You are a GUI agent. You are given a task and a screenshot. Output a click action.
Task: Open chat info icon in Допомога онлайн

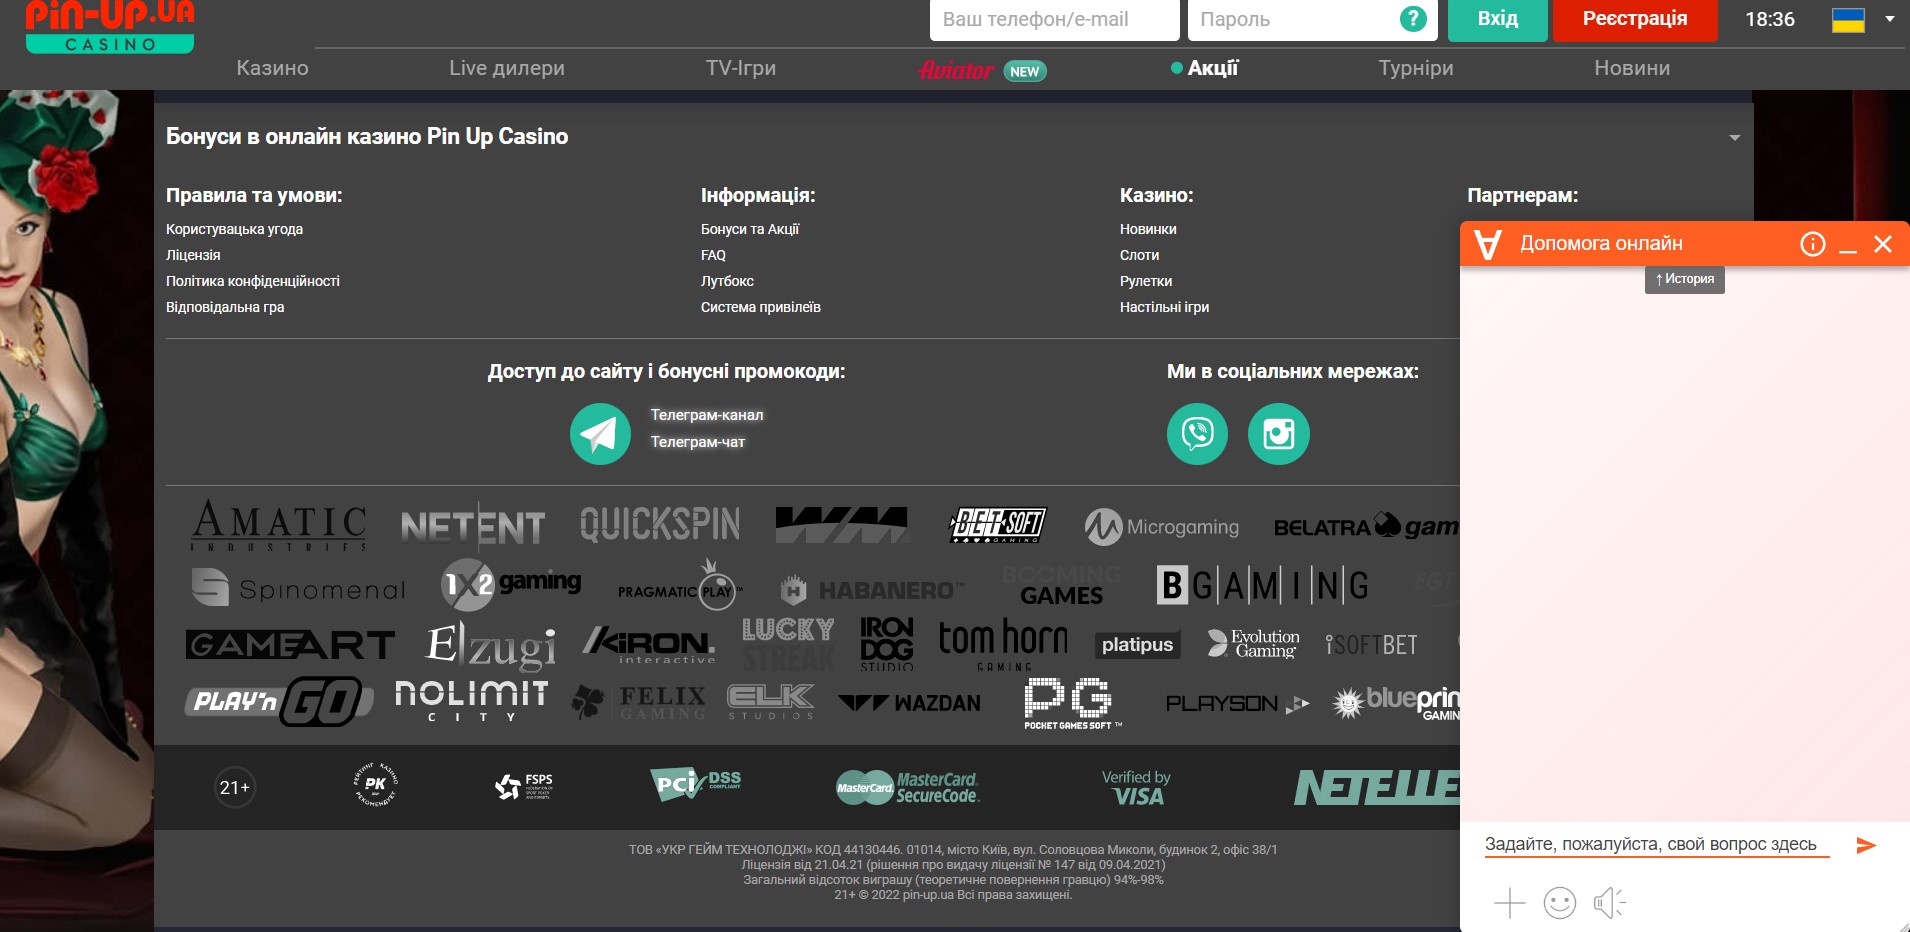[x=1813, y=244]
